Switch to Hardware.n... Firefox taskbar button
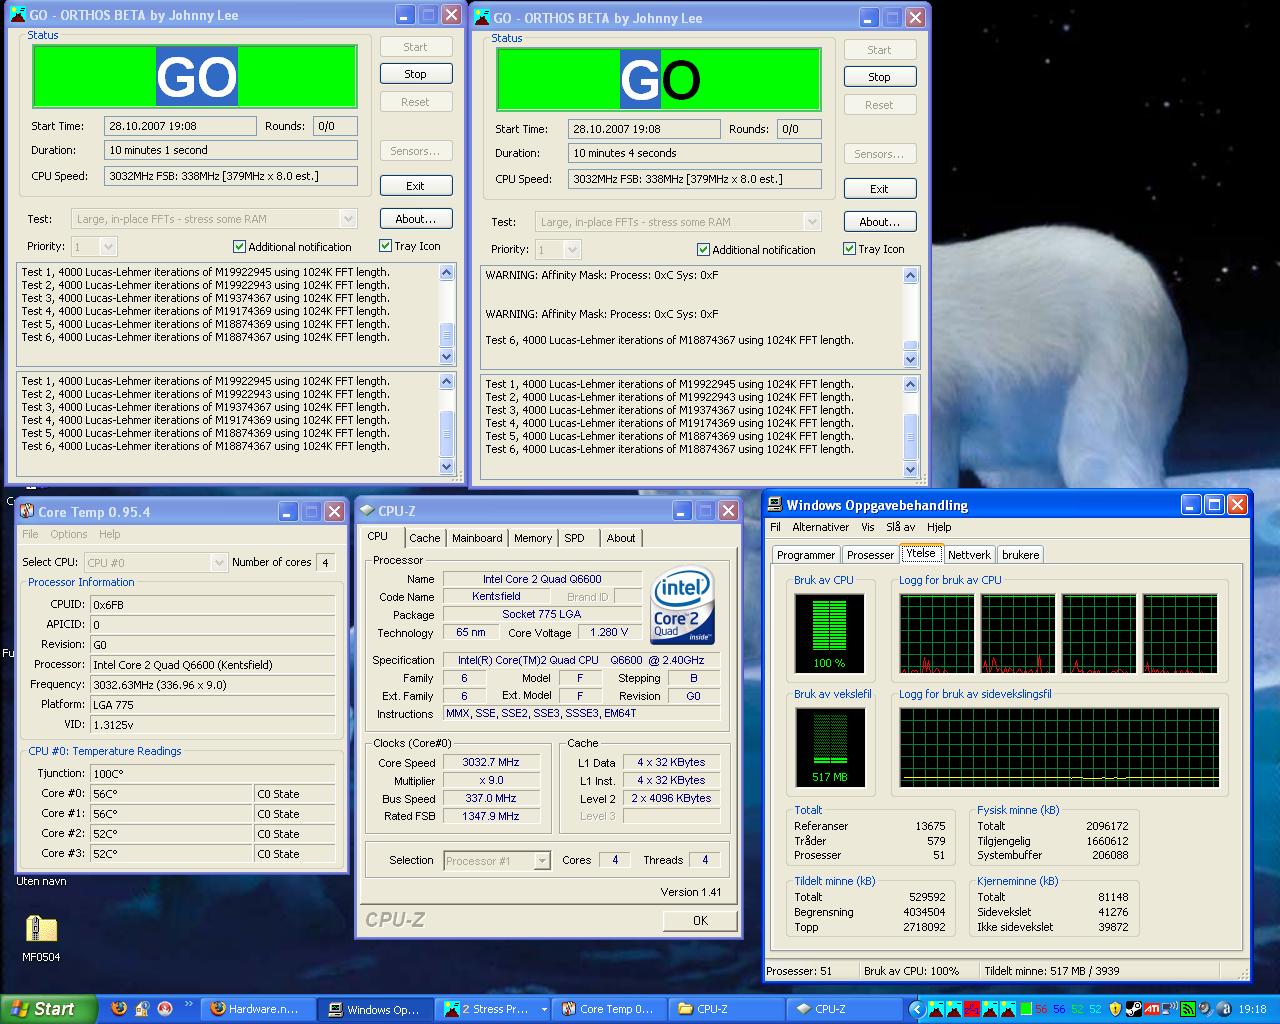The image size is (1280, 1024). click(259, 1009)
